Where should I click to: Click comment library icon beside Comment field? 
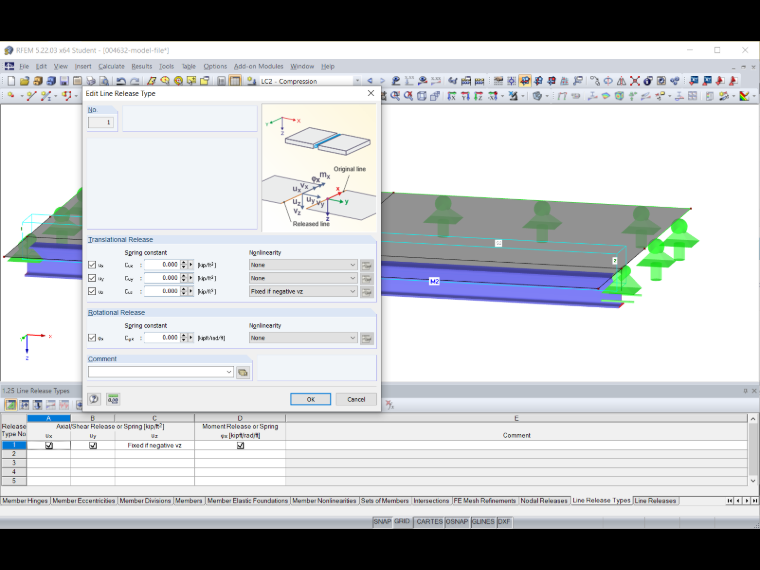[x=243, y=372]
